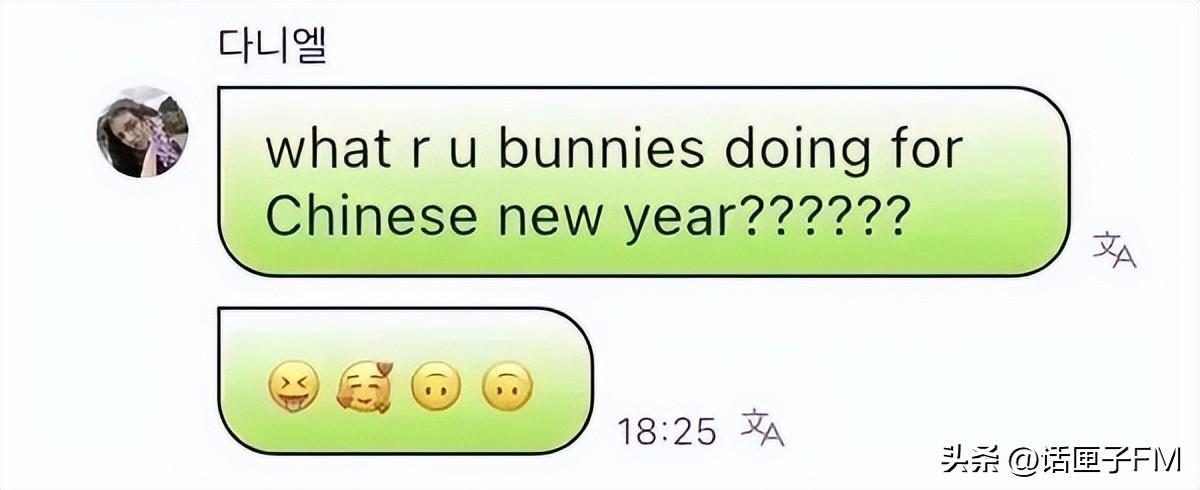The width and height of the screenshot is (1200, 490).
Task: Click the row of question marks
Action: (x=821, y=215)
